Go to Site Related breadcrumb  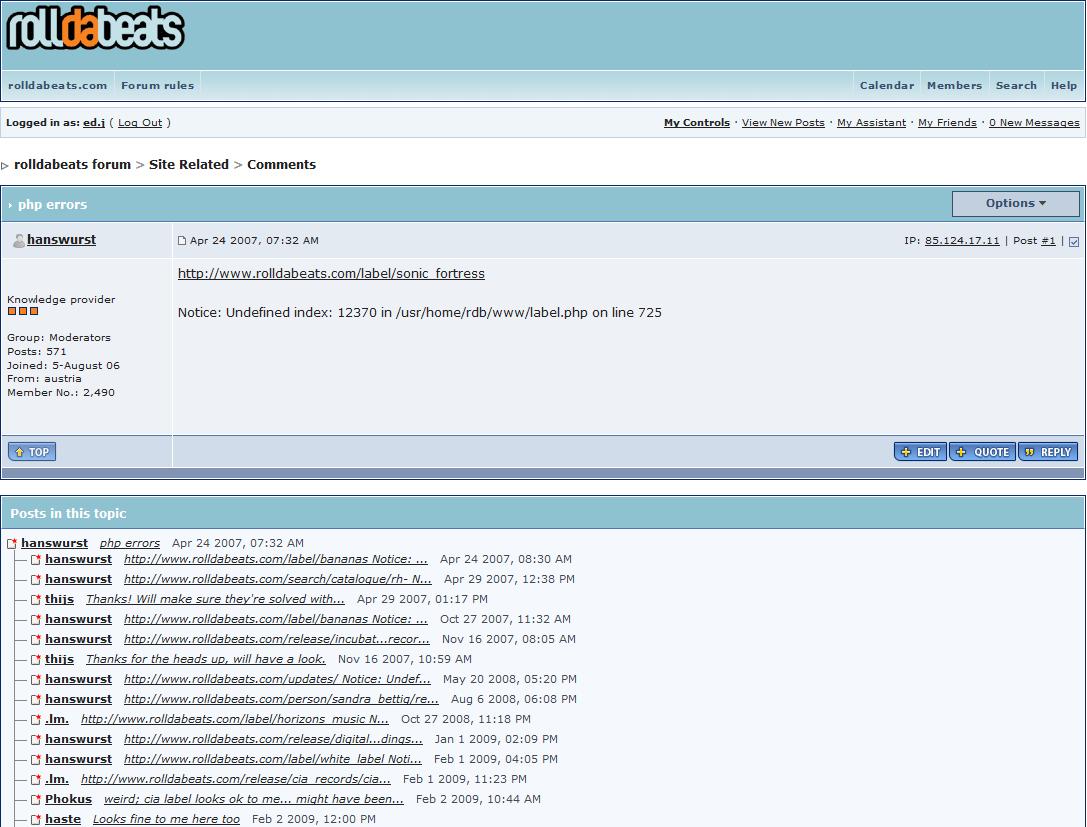[x=189, y=165]
